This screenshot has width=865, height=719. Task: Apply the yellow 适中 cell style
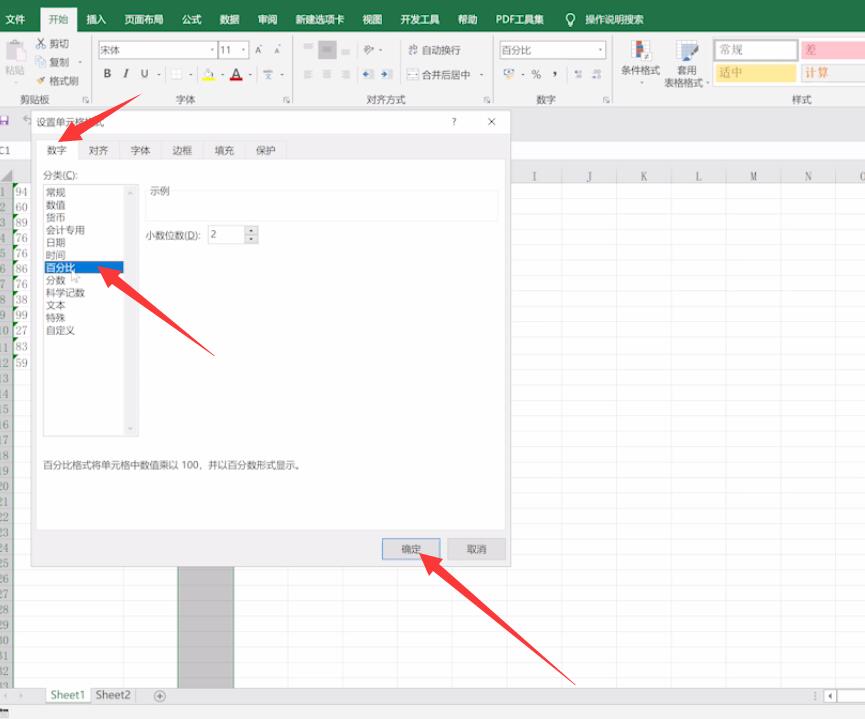tap(755, 73)
